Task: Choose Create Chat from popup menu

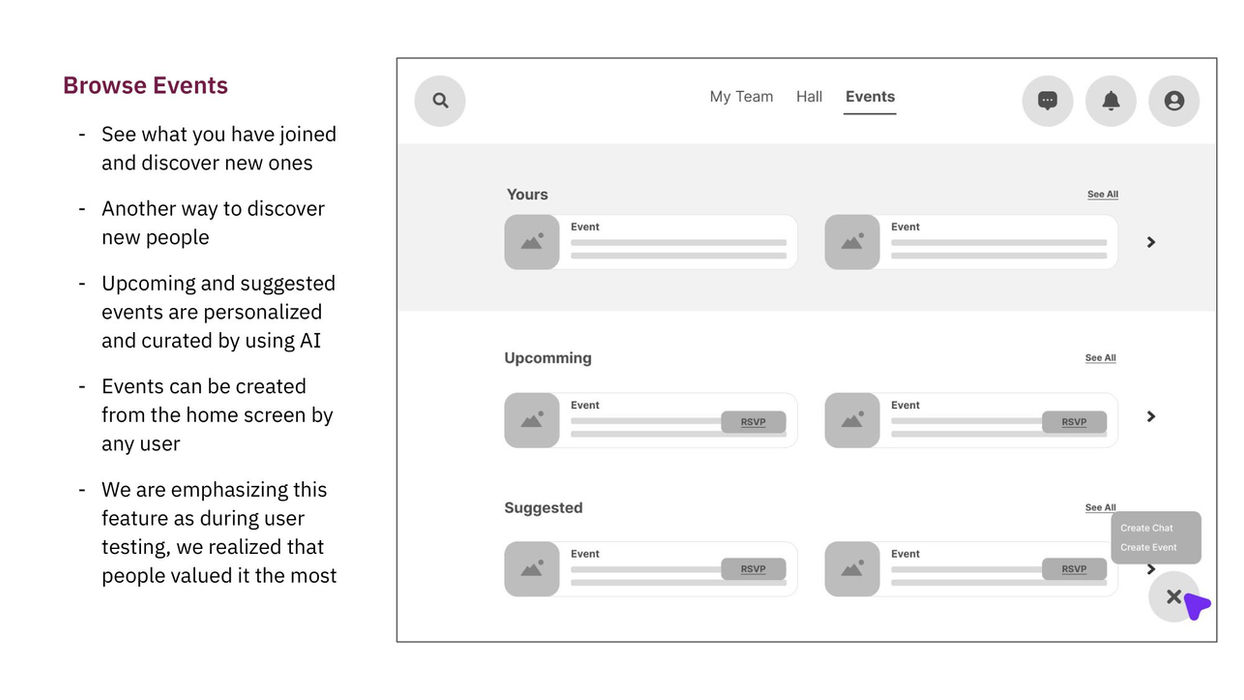Action: pyautogui.click(x=1147, y=528)
